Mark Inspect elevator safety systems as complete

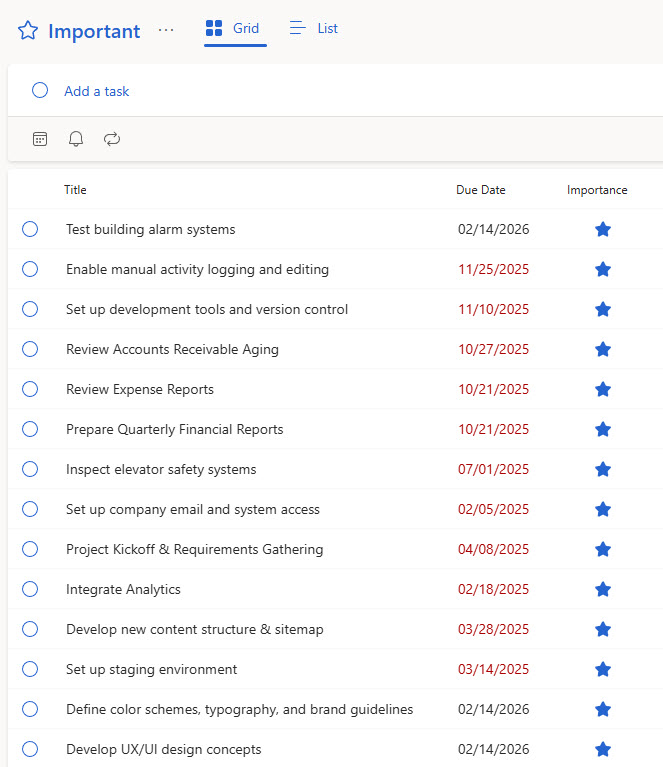30,469
